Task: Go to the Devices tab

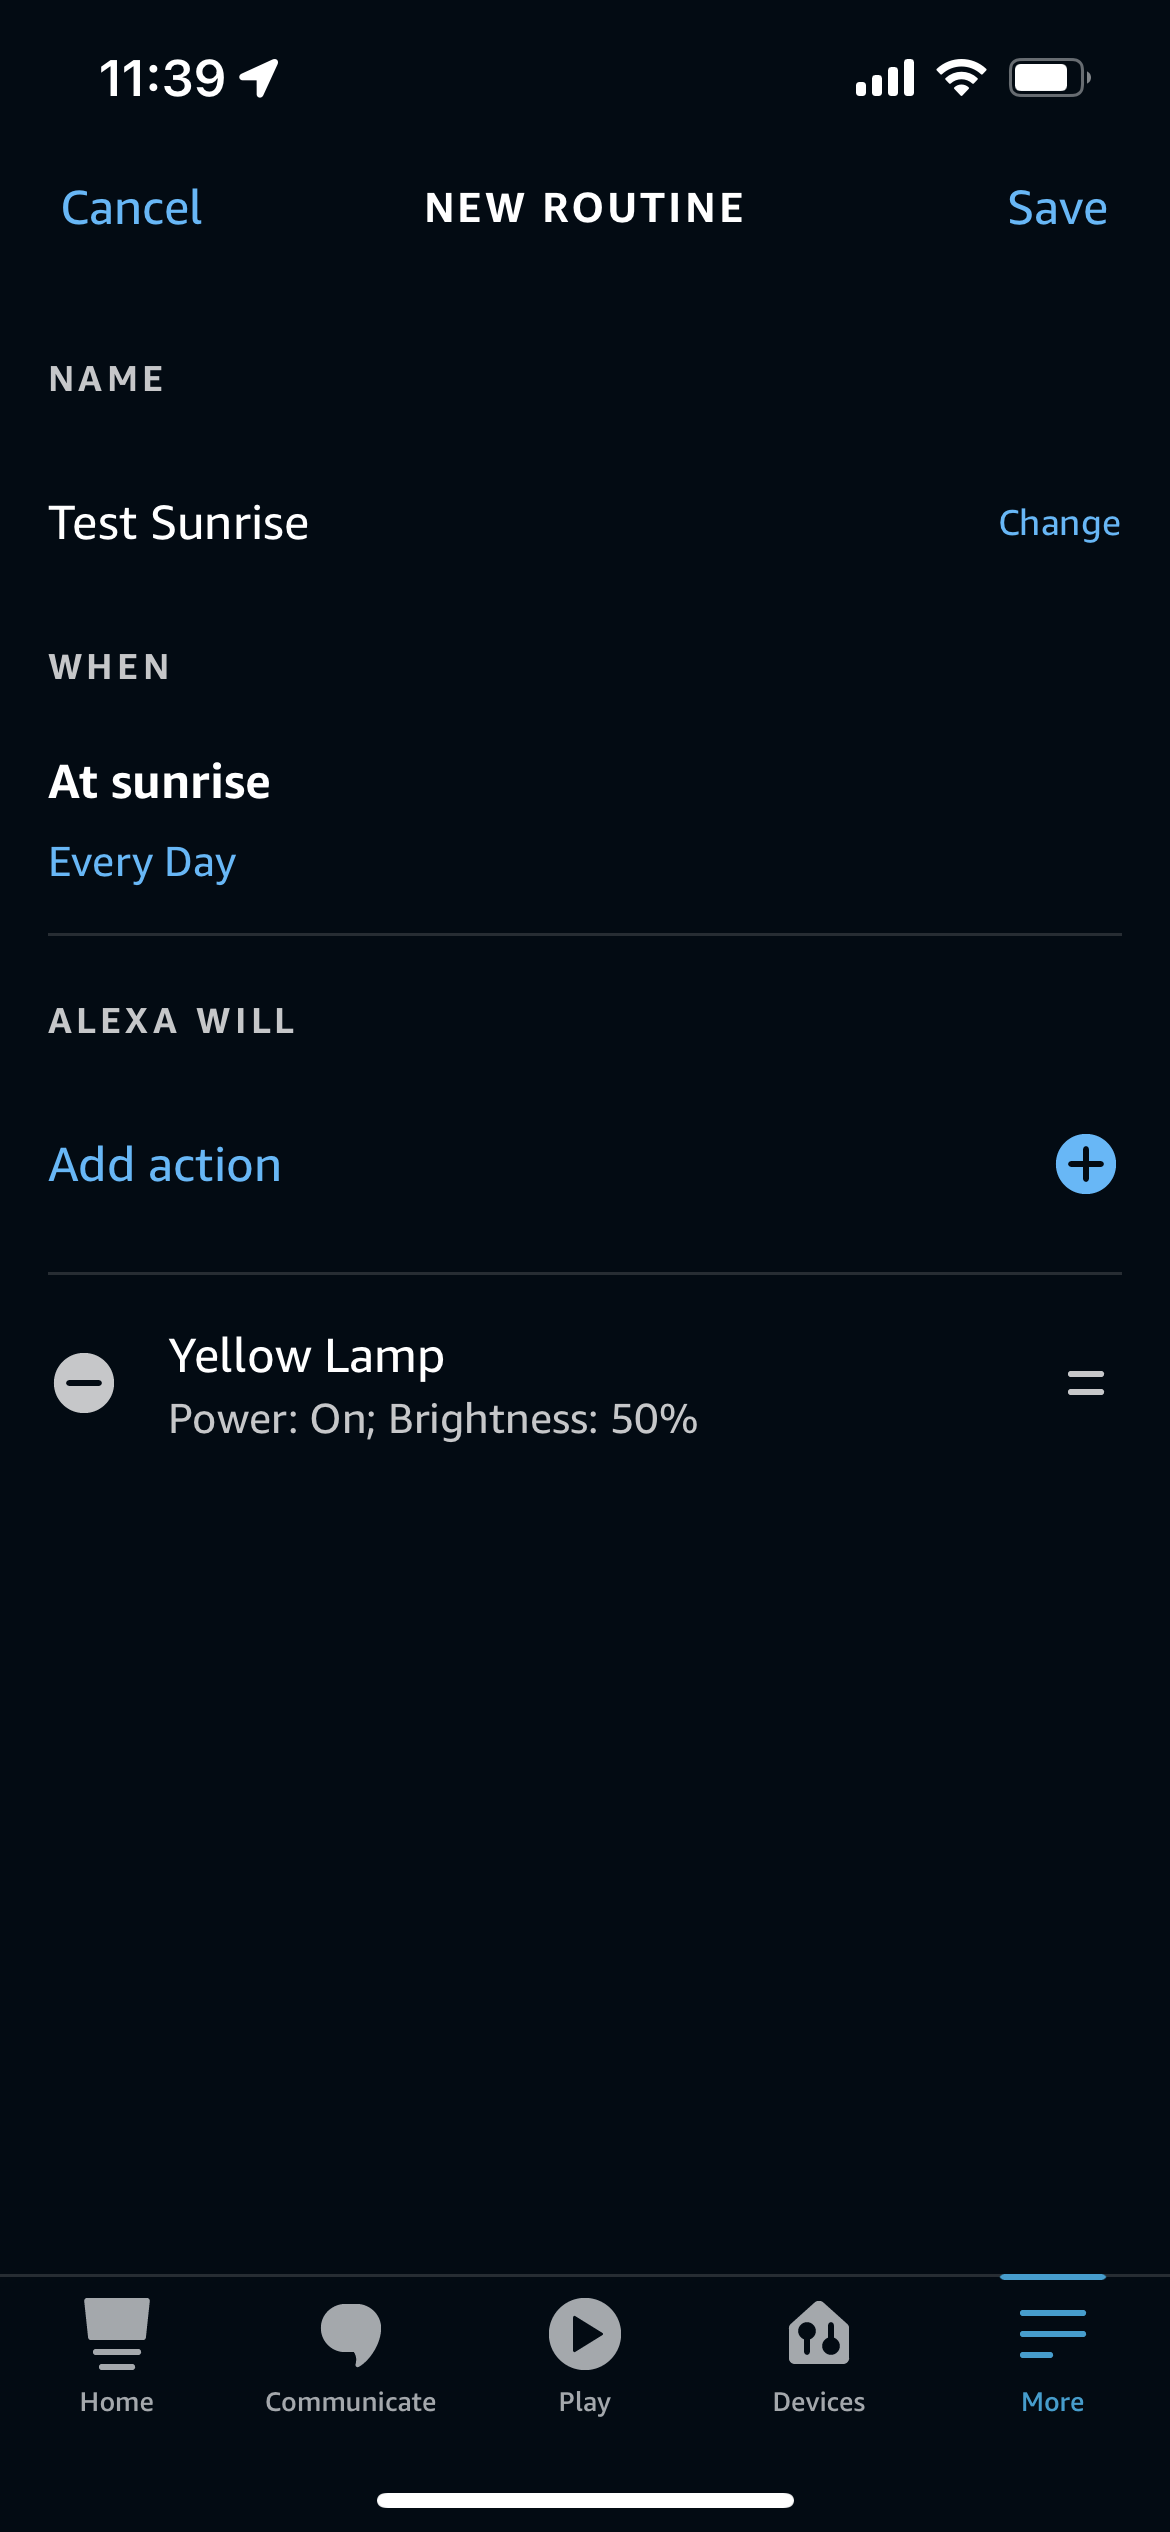Action: tap(818, 2354)
